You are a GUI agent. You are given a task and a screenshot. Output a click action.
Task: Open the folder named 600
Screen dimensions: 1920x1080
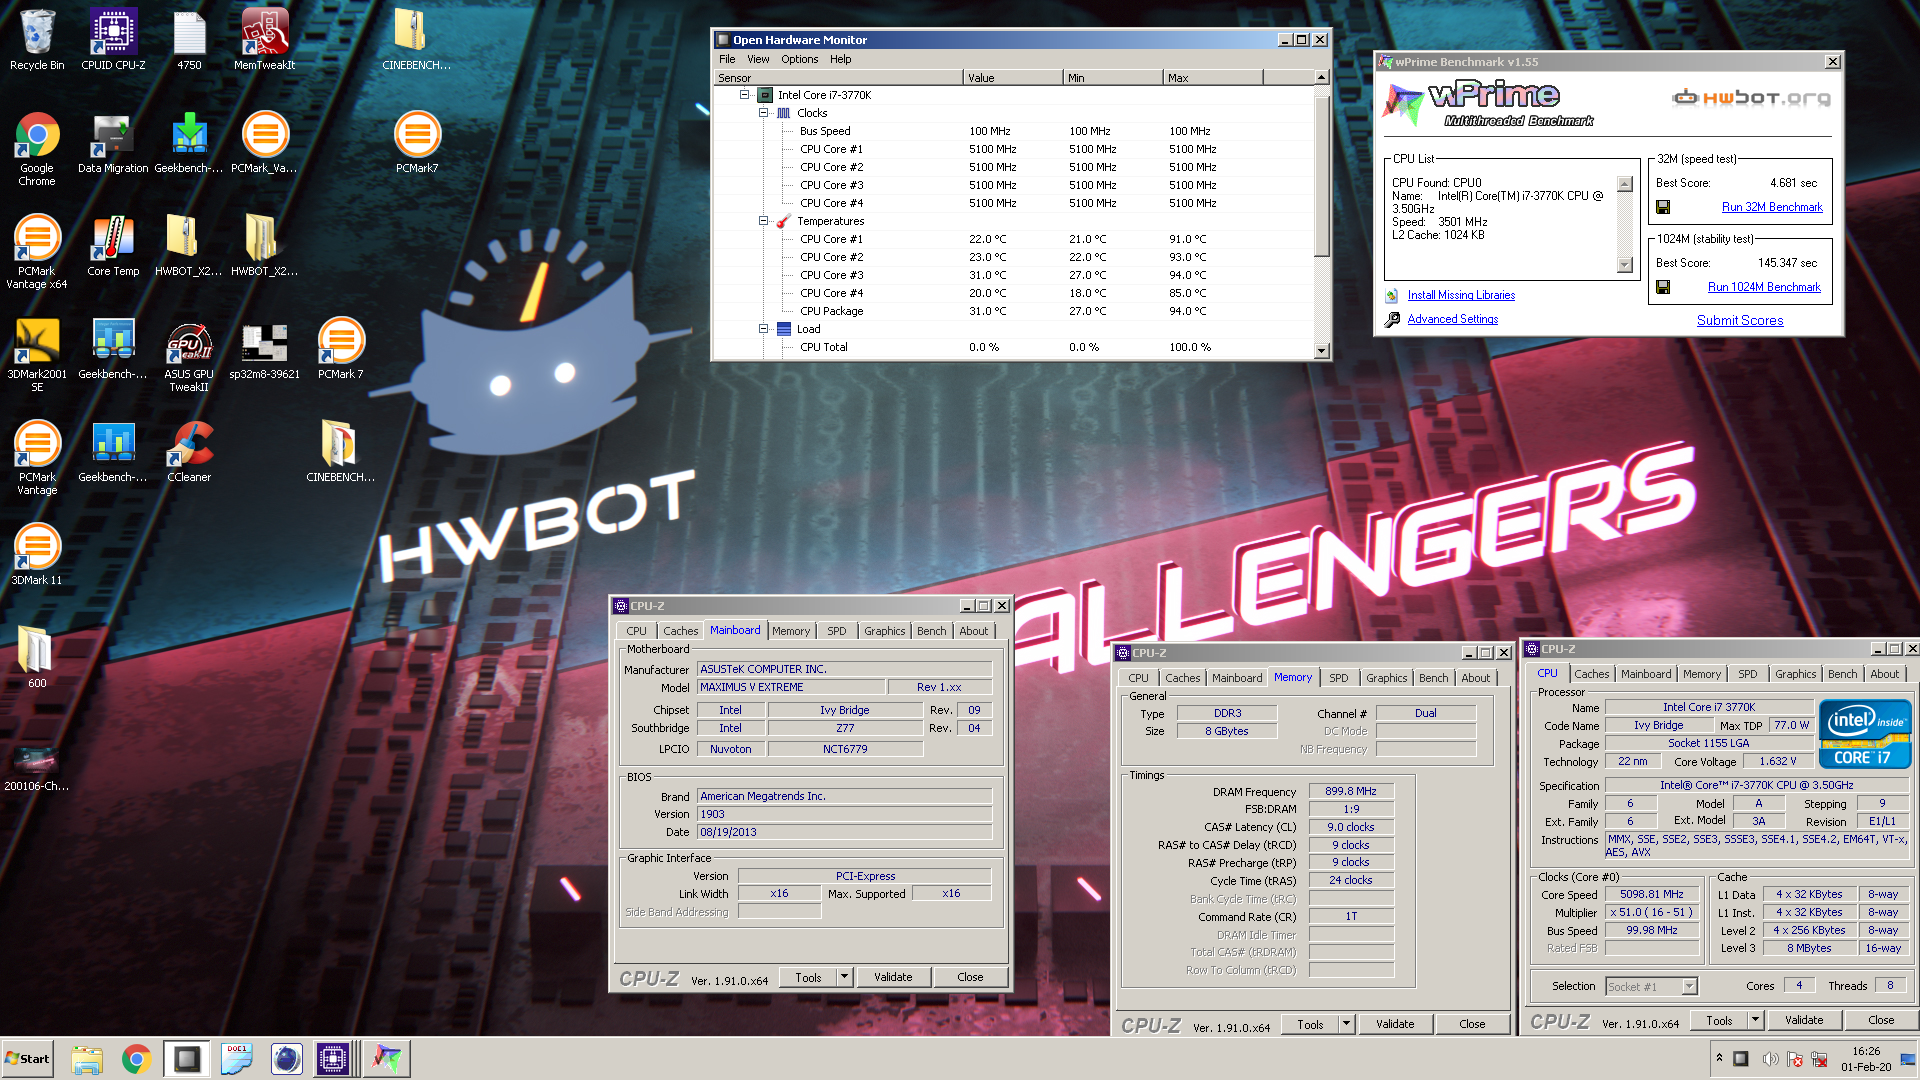pyautogui.click(x=37, y=657)
